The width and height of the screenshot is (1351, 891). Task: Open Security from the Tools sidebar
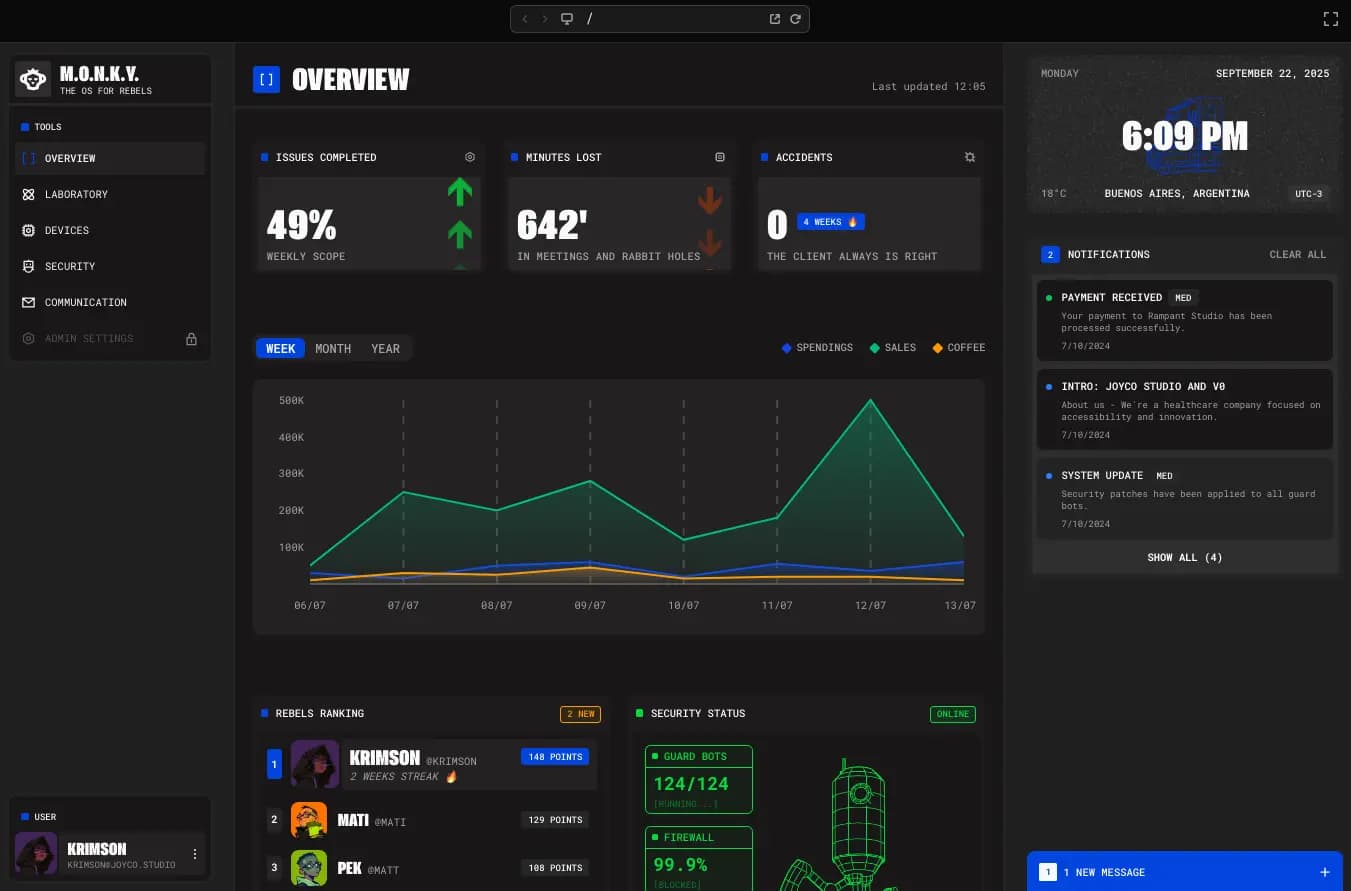[70, 266]
